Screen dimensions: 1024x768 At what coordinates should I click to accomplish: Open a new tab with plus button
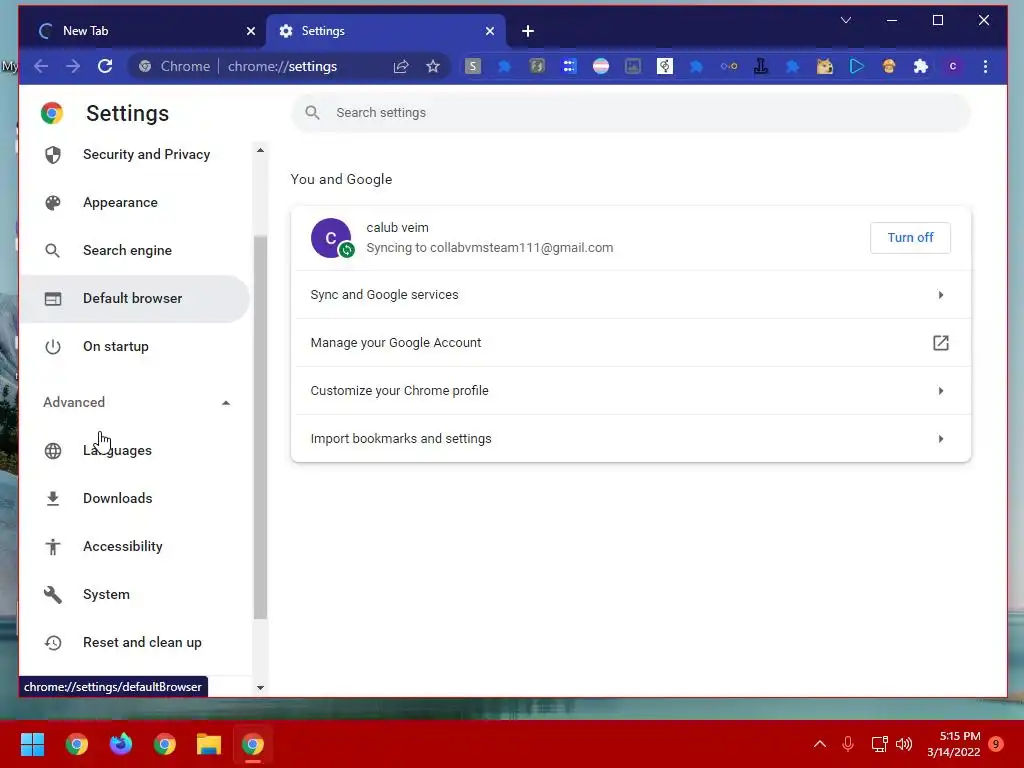[528, 31]
